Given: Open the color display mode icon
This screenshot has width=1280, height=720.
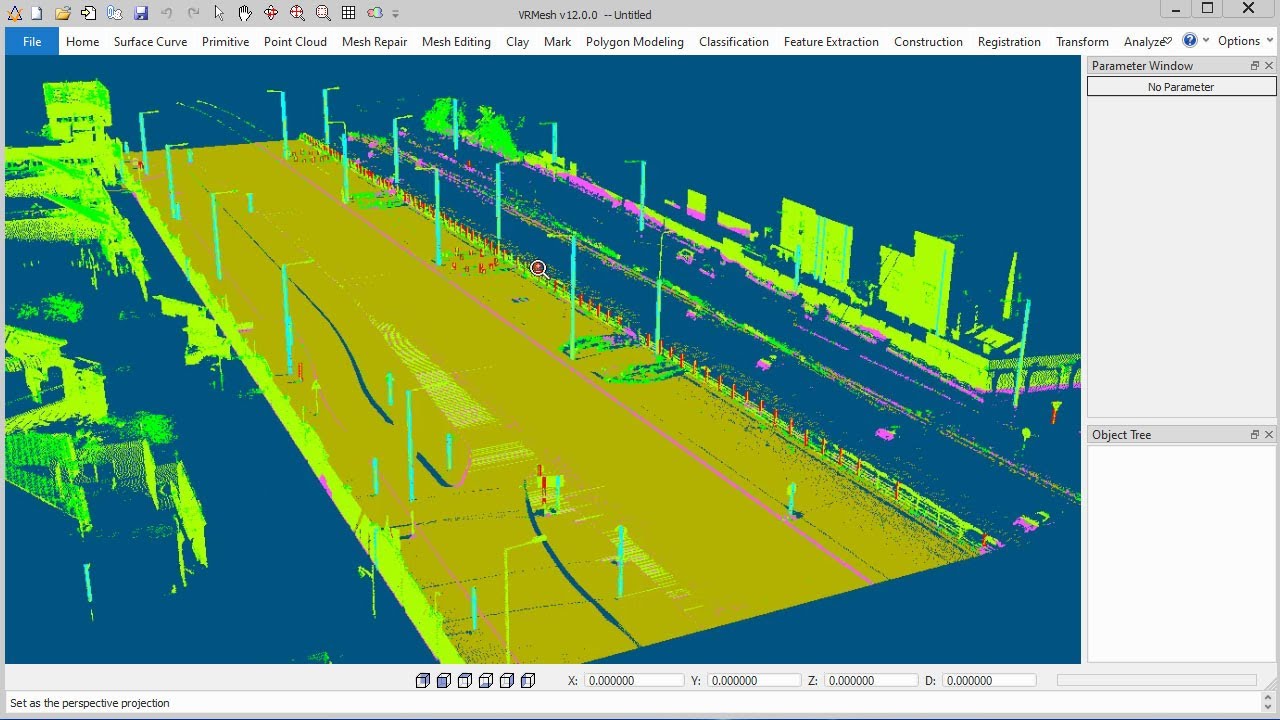Looking at the screenshot, I should coord(374,13).
